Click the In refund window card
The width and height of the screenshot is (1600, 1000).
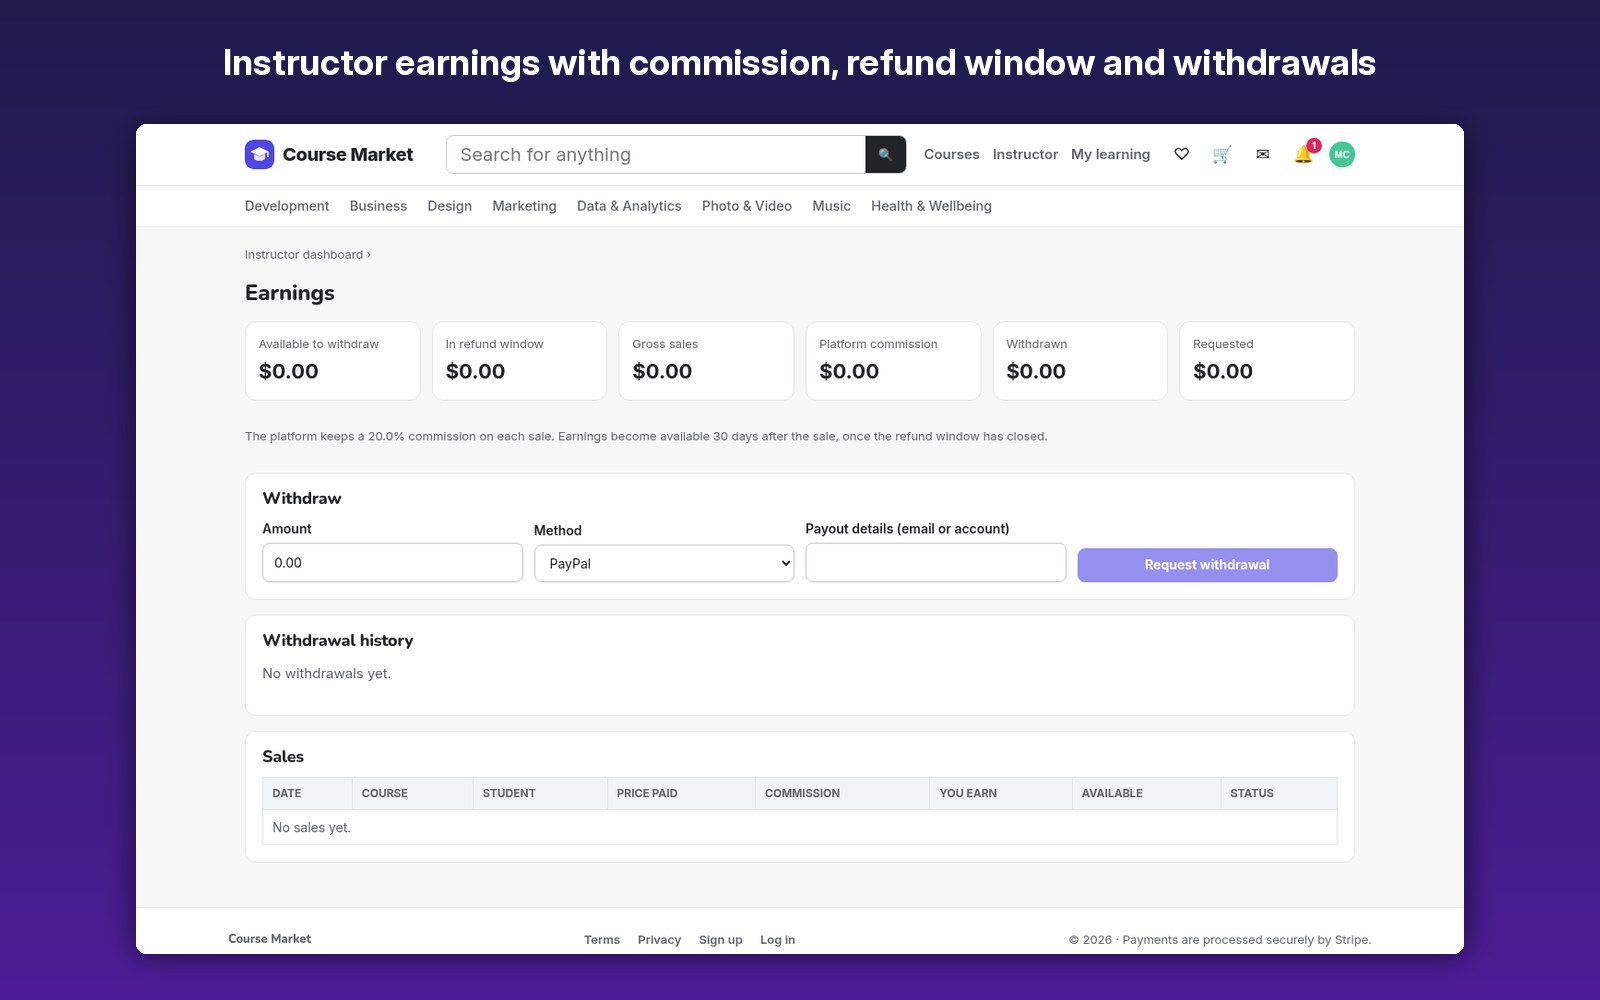pyautogui.click(x=519, y=361)
